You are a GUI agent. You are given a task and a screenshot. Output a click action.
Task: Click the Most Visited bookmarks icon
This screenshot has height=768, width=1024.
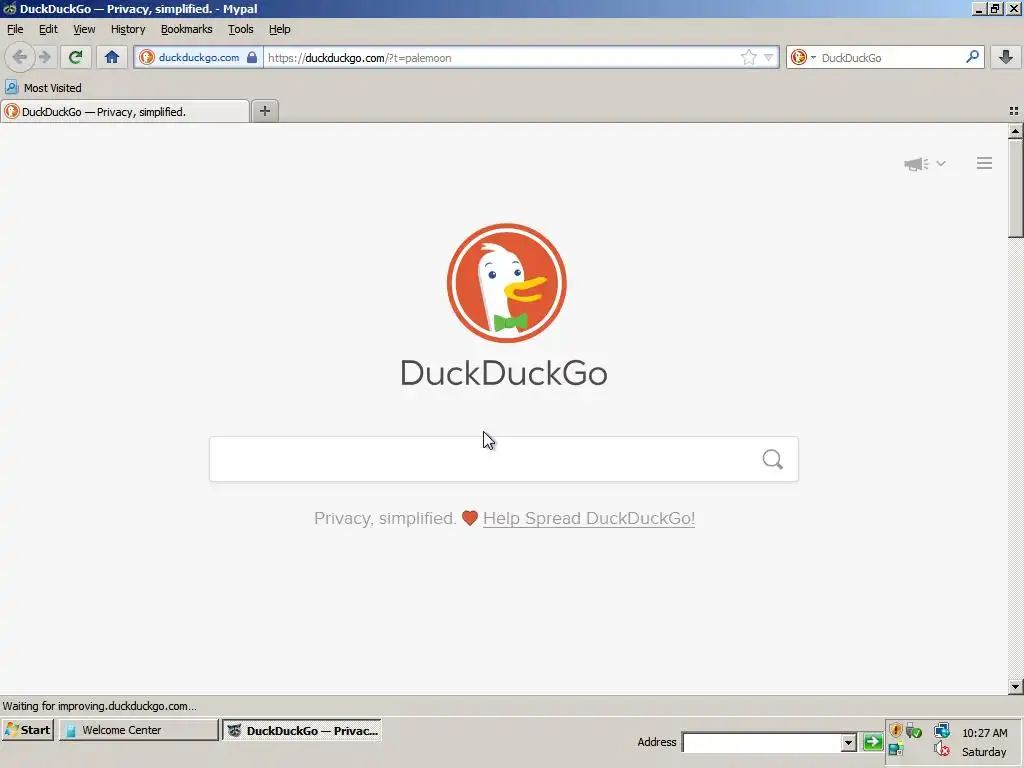11,88
